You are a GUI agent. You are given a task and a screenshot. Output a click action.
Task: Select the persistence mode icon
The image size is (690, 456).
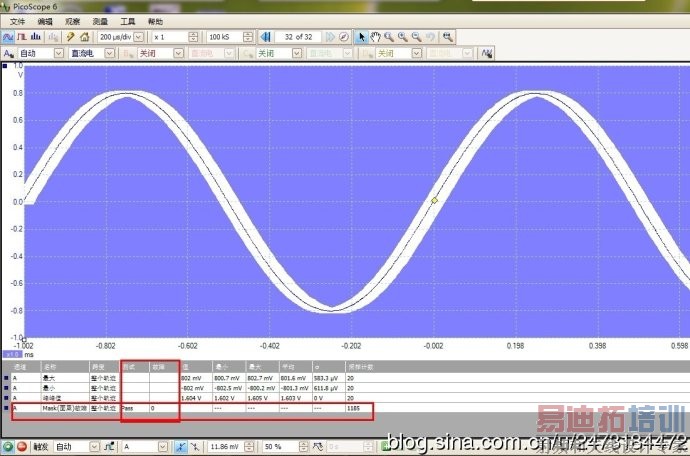[x=22, y=37]
